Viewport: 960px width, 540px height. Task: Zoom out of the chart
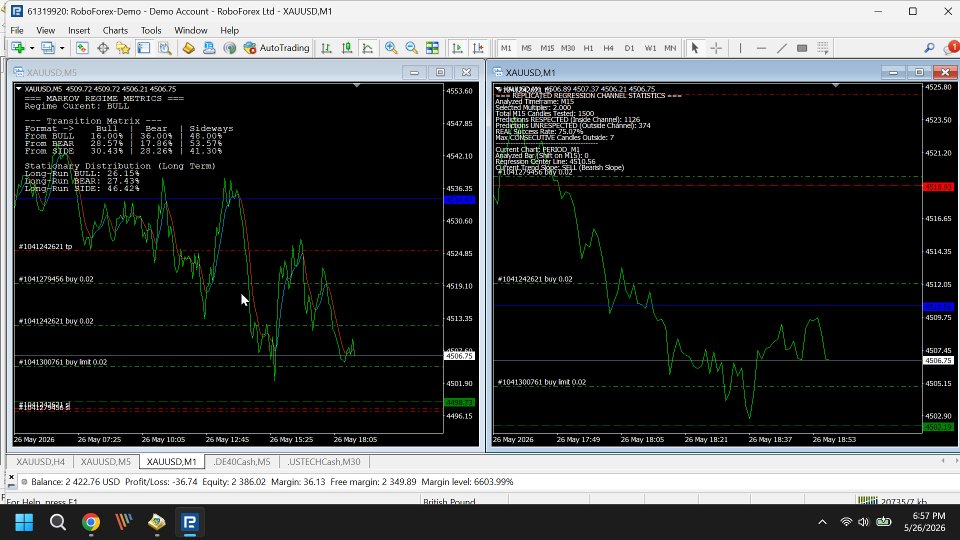[411, 48]
